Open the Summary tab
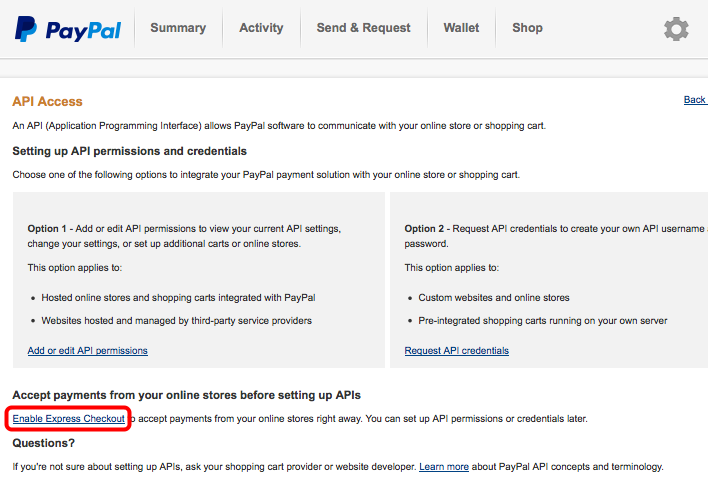This screenshot has height=491, width=708. point(178,28)
